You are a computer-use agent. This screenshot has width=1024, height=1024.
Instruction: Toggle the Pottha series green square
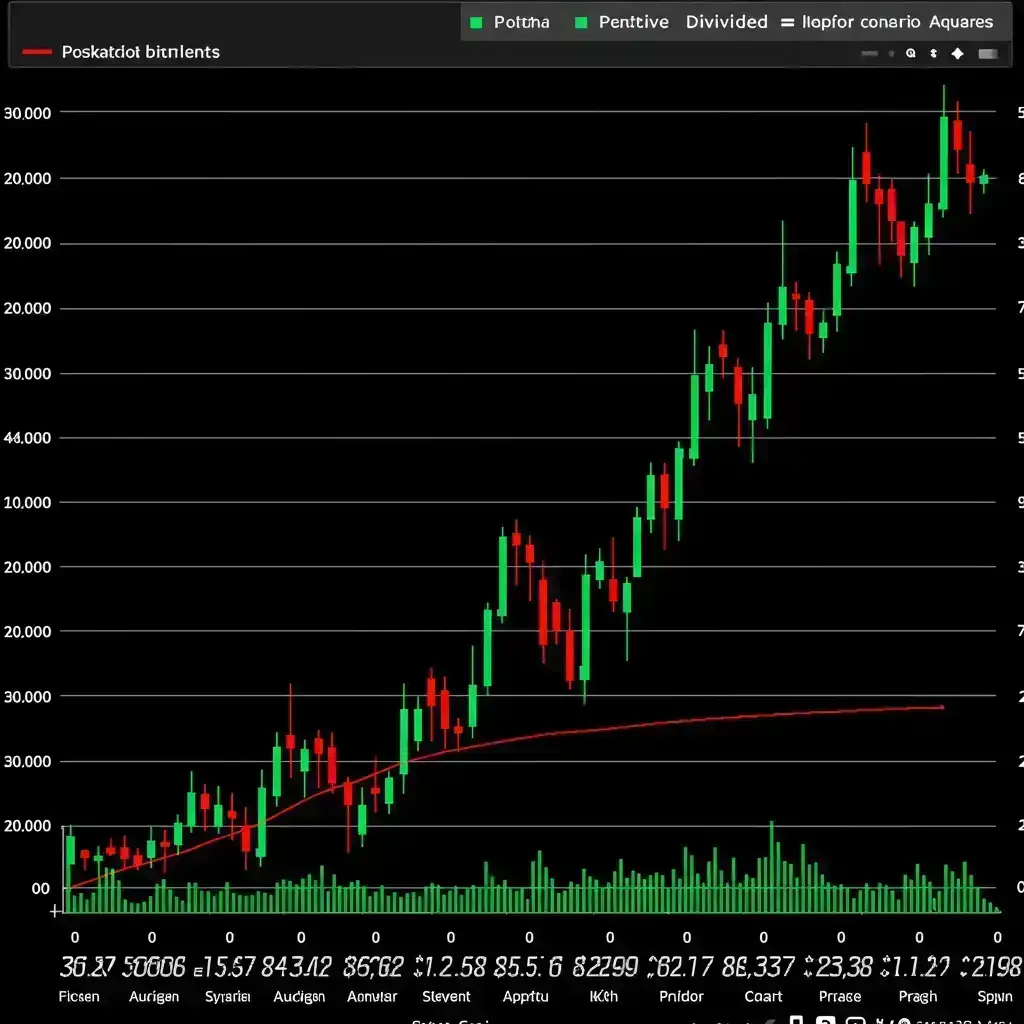pos(476,23)
